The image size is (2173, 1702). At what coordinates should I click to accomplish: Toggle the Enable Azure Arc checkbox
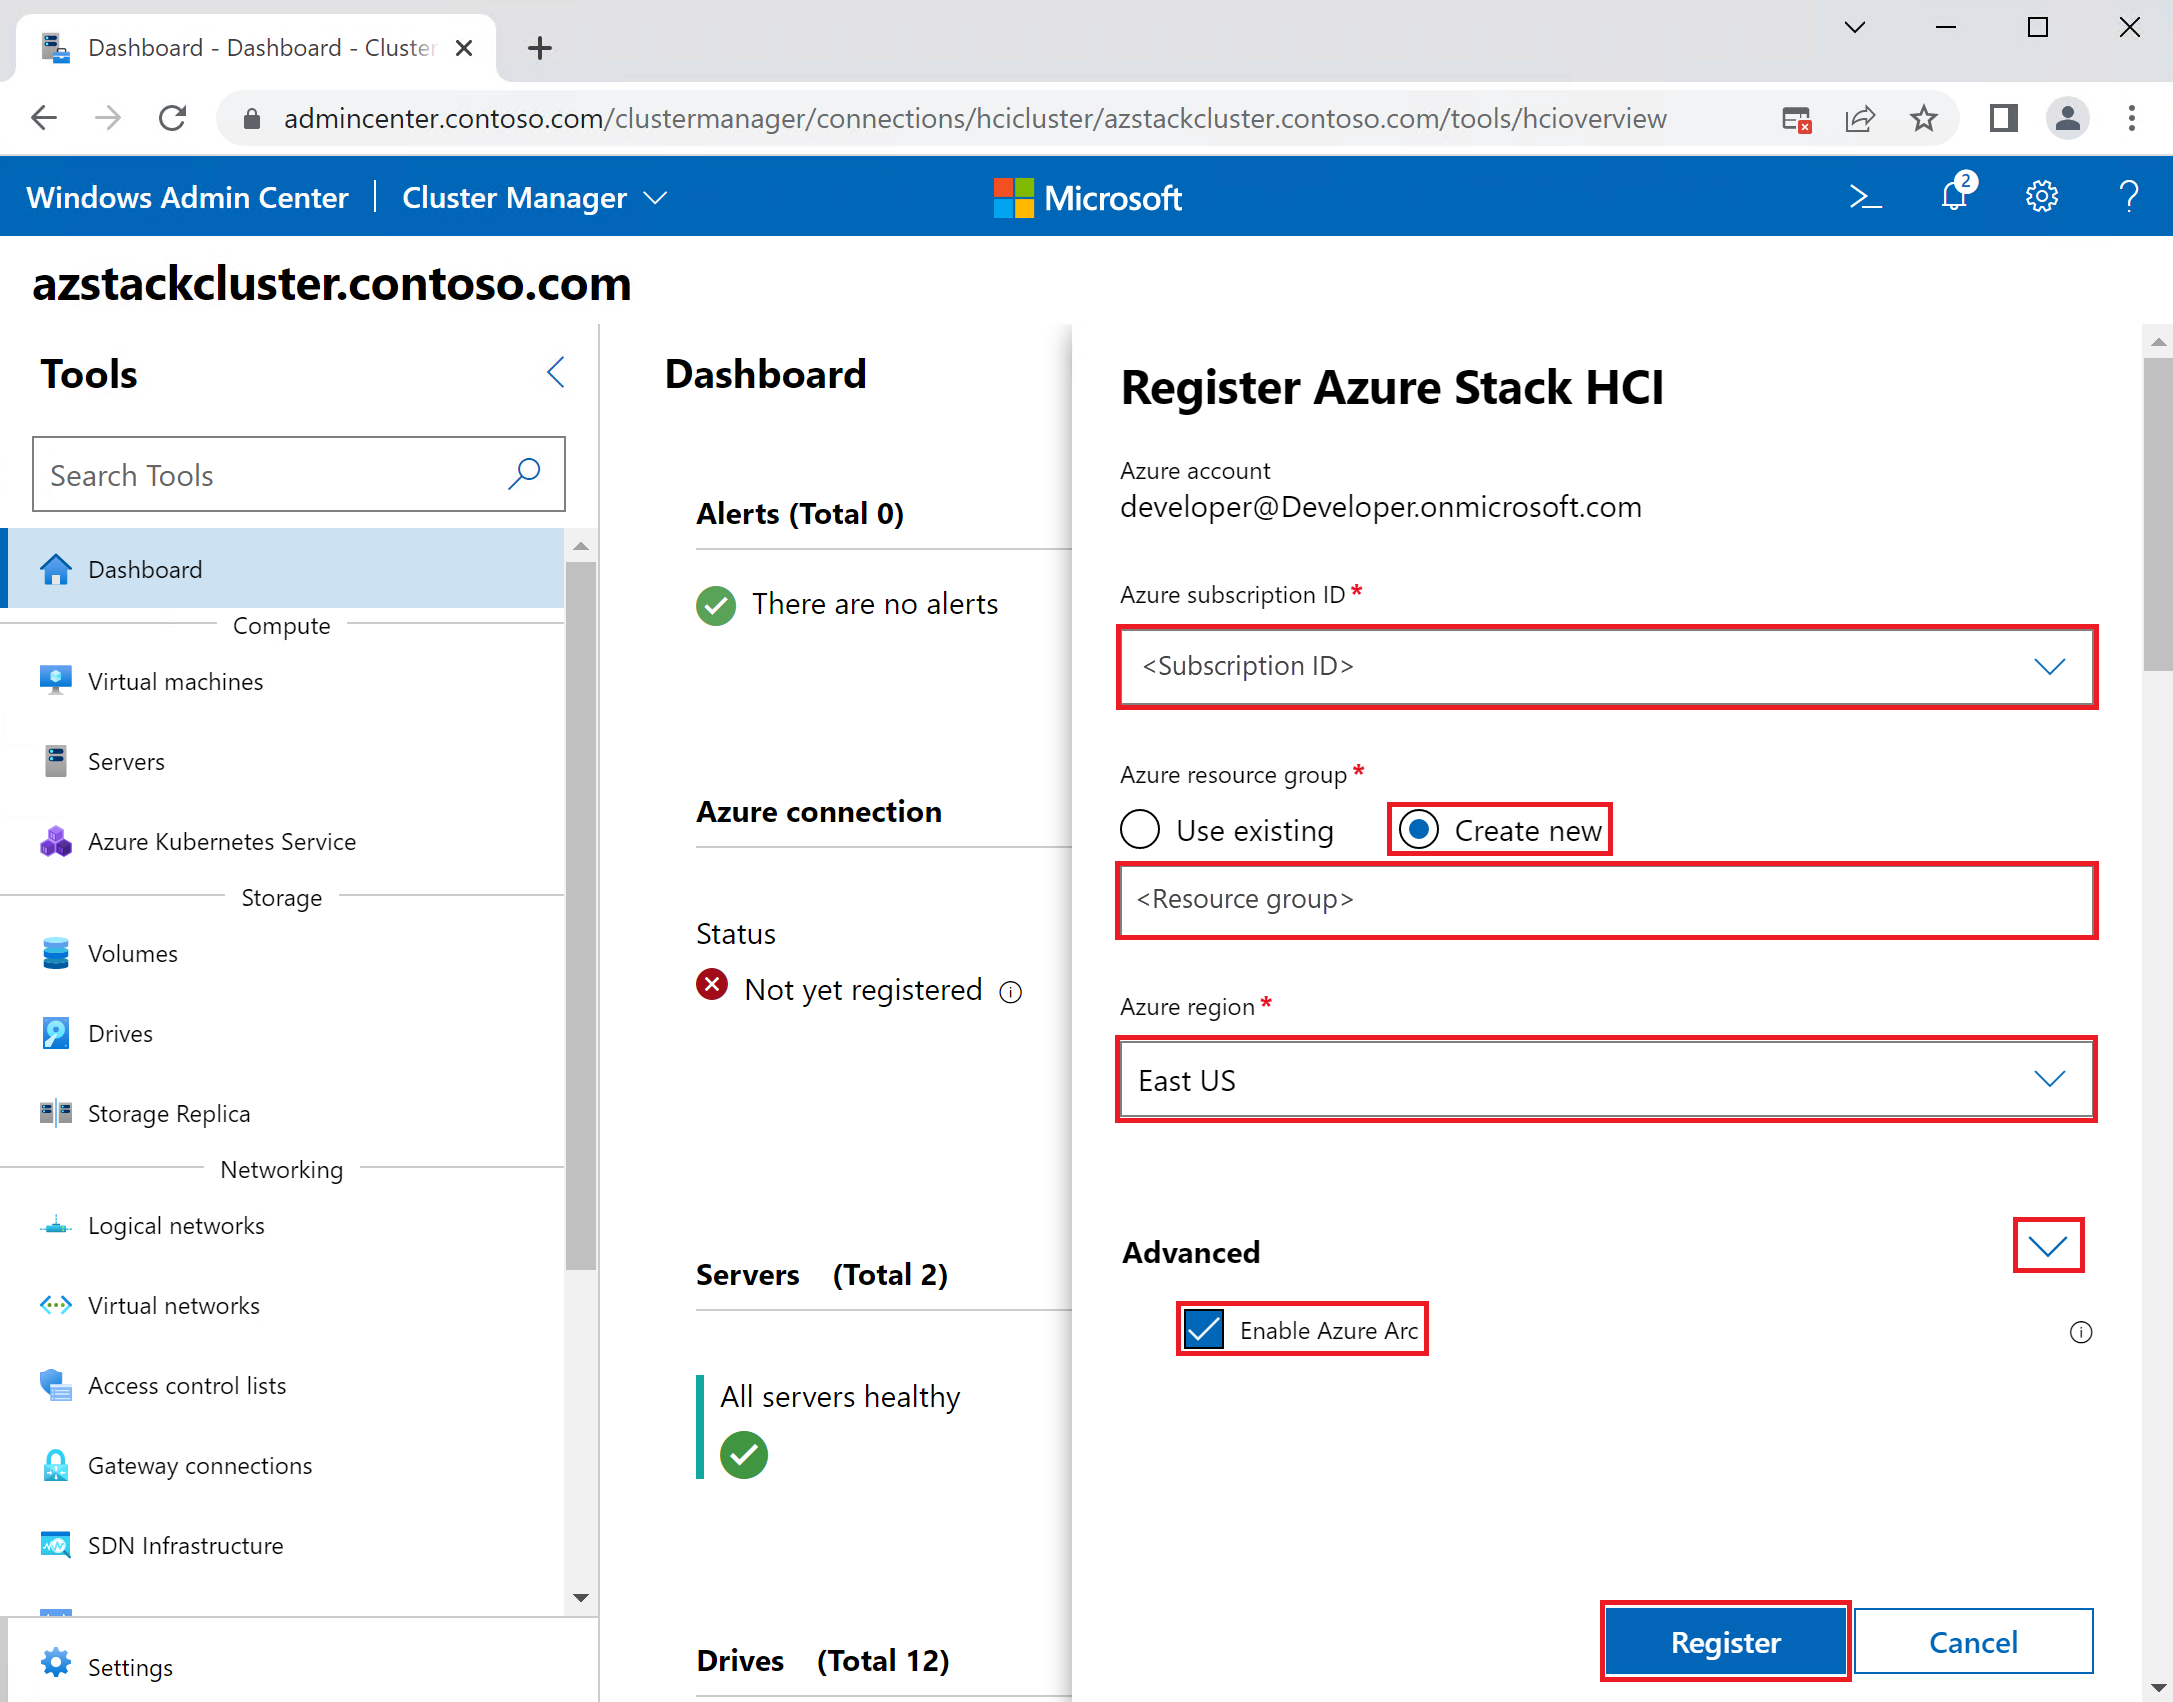pos(1203,1329)
